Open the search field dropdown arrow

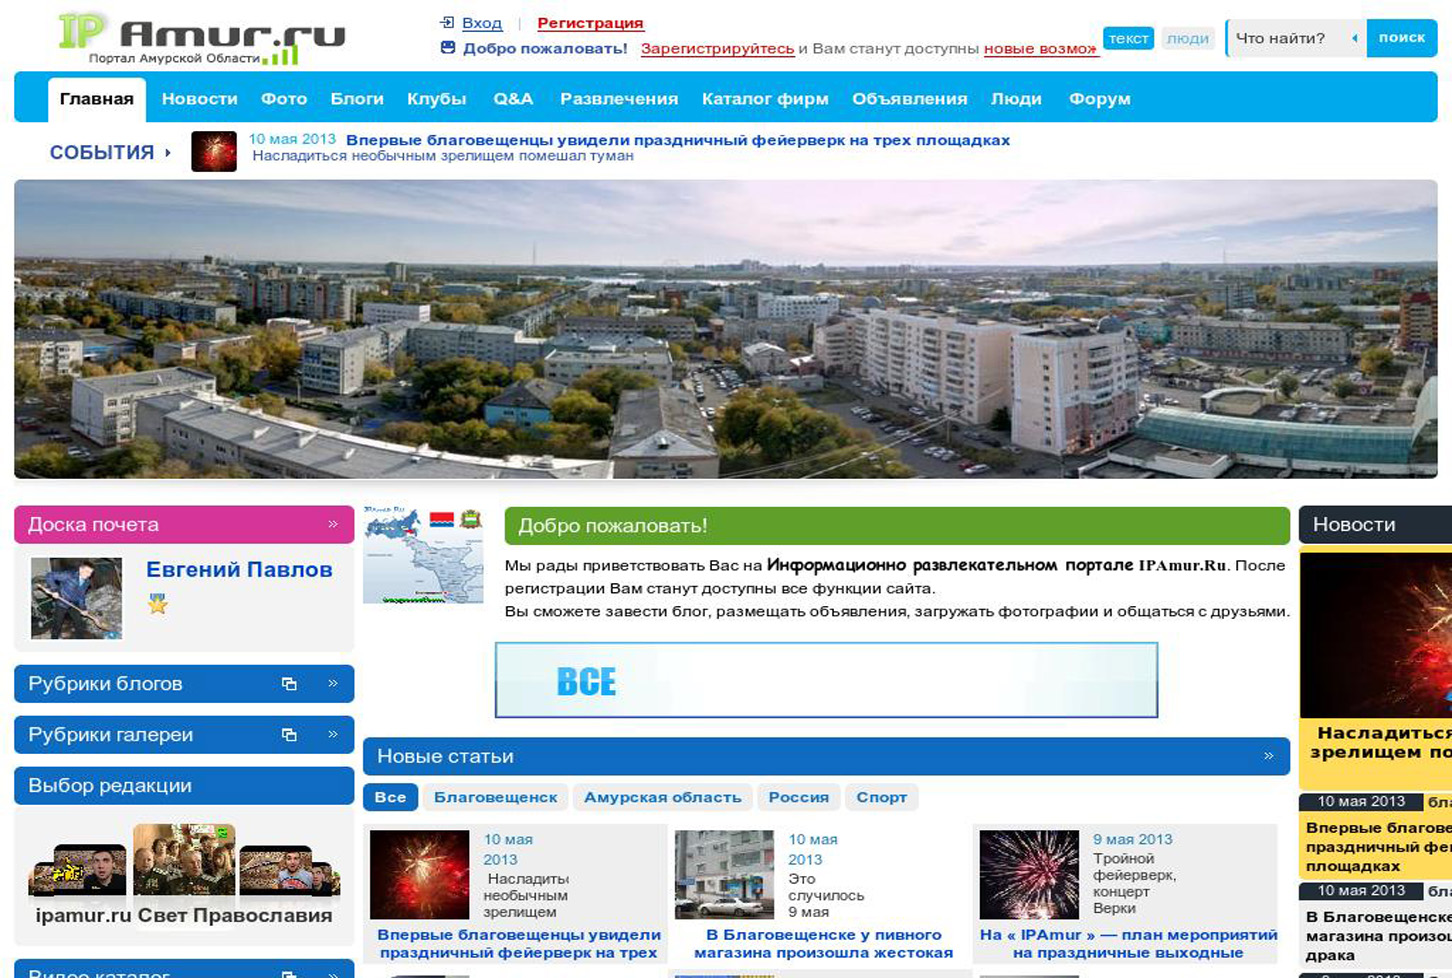point(1354,38)
